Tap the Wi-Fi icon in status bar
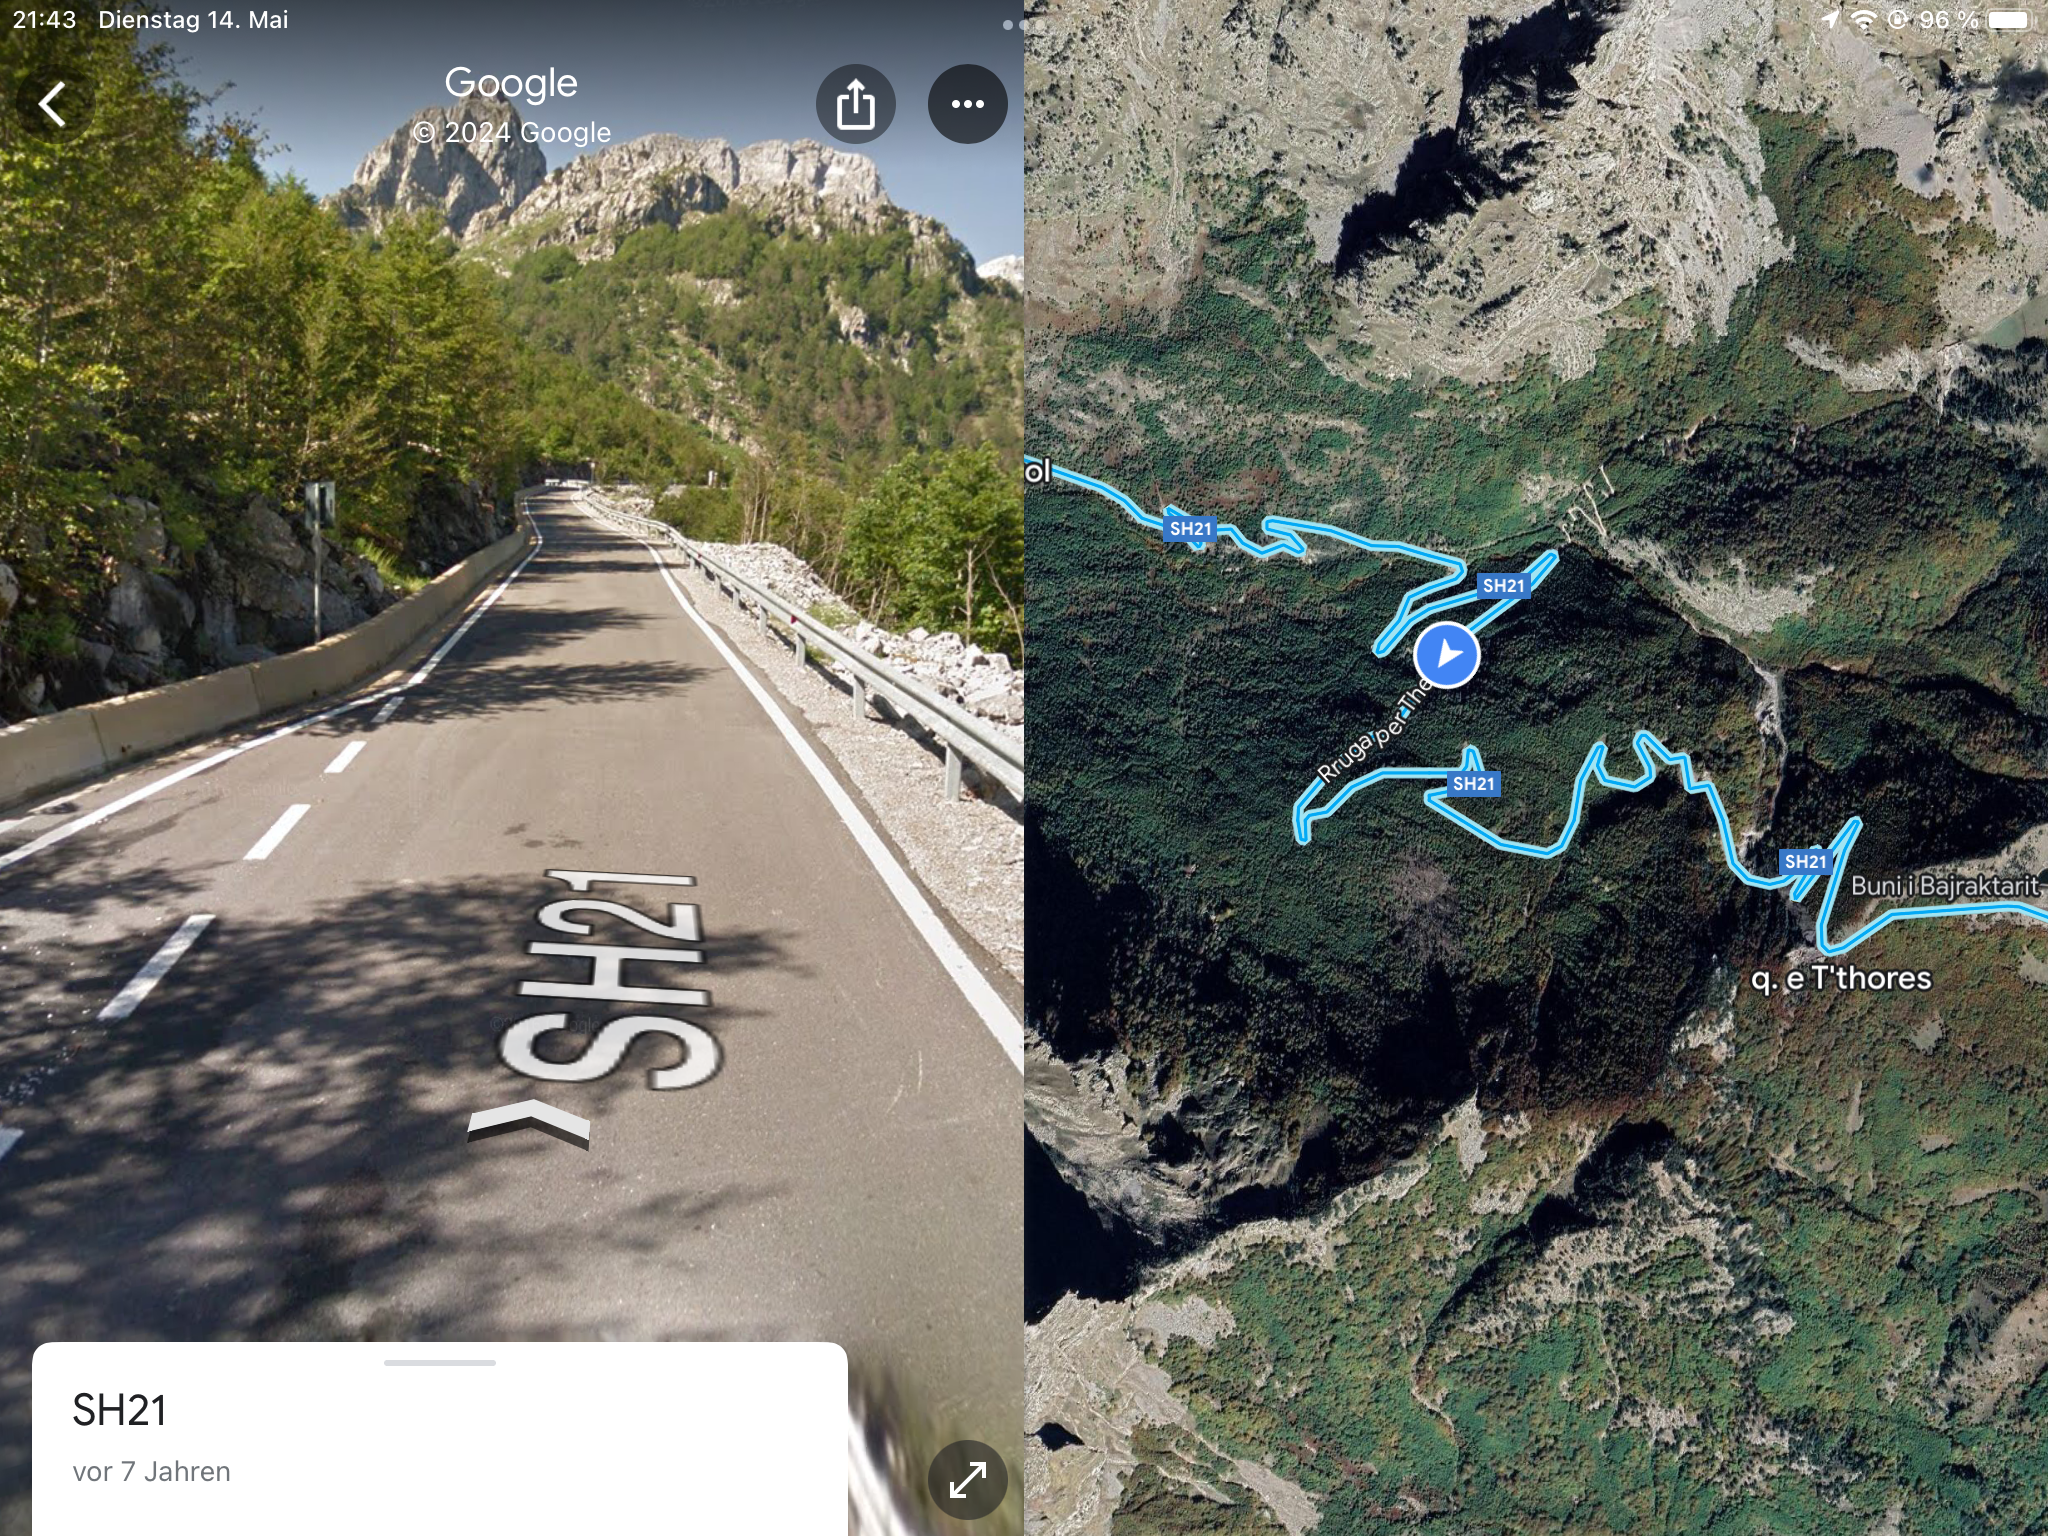Viewport: 2048px width, 1536px height. point(1863,20)
